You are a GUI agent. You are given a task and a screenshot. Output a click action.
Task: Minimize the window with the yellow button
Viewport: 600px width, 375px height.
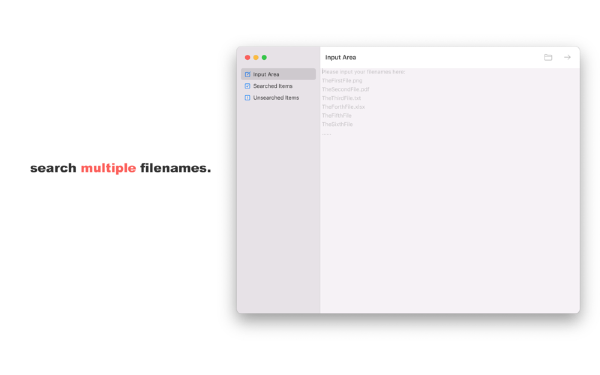point(256,57)
